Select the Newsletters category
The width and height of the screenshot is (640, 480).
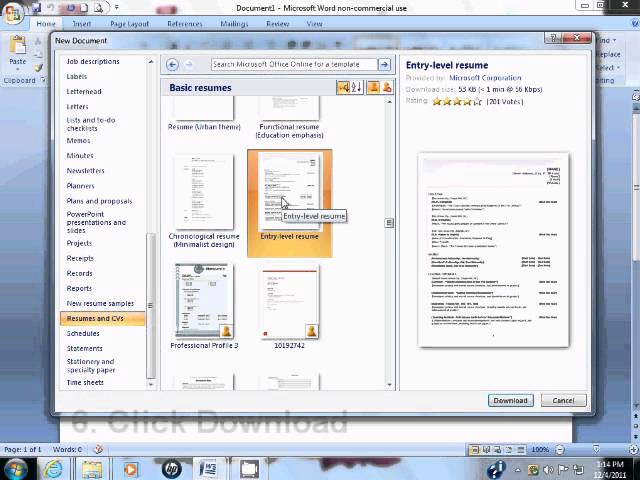[x=85, y=171]
